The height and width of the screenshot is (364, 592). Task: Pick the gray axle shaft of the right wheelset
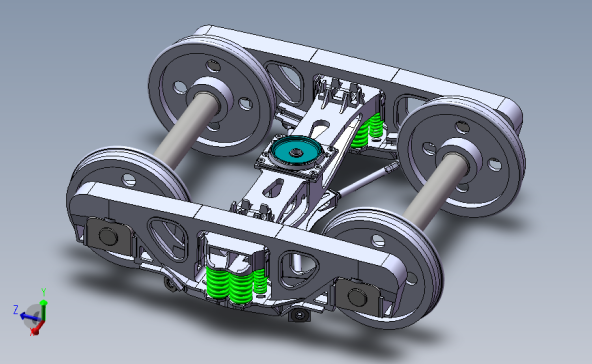[436, 191]
